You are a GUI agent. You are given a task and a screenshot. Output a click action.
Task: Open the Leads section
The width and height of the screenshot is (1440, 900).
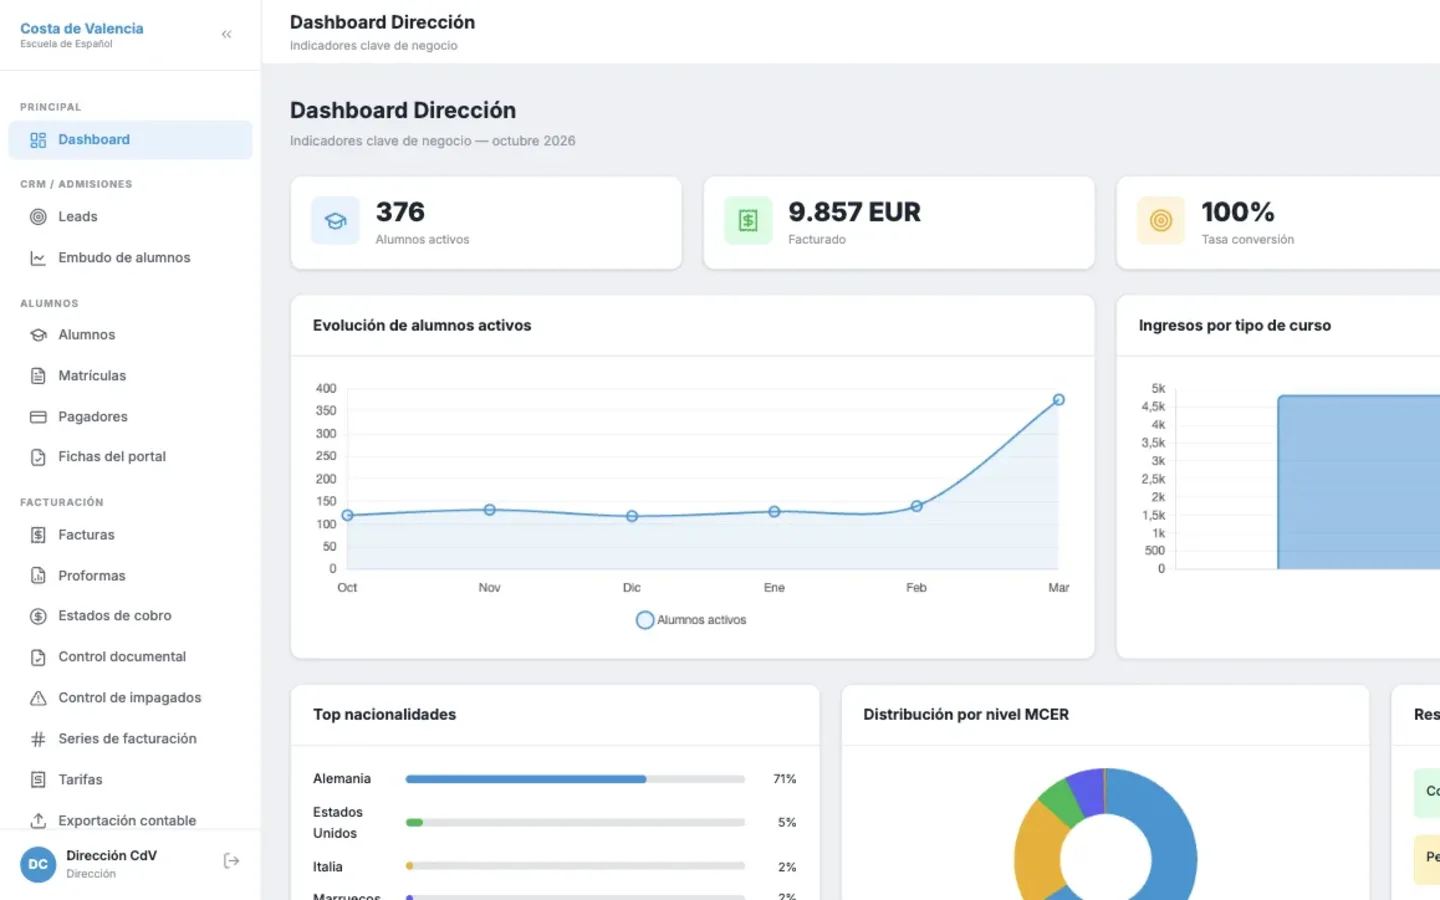coord(130,217)
